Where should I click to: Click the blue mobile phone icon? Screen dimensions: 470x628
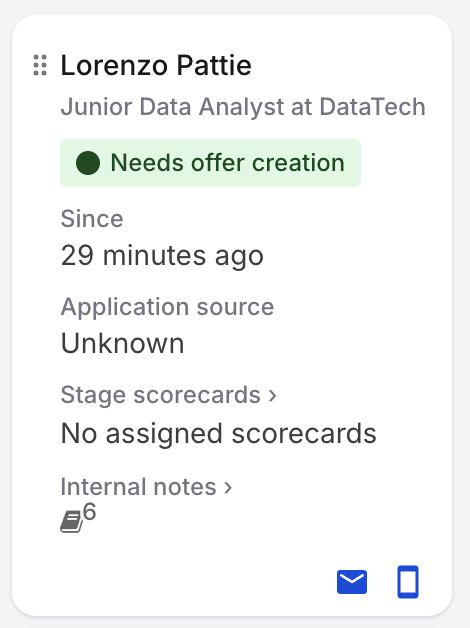[408, 582]
